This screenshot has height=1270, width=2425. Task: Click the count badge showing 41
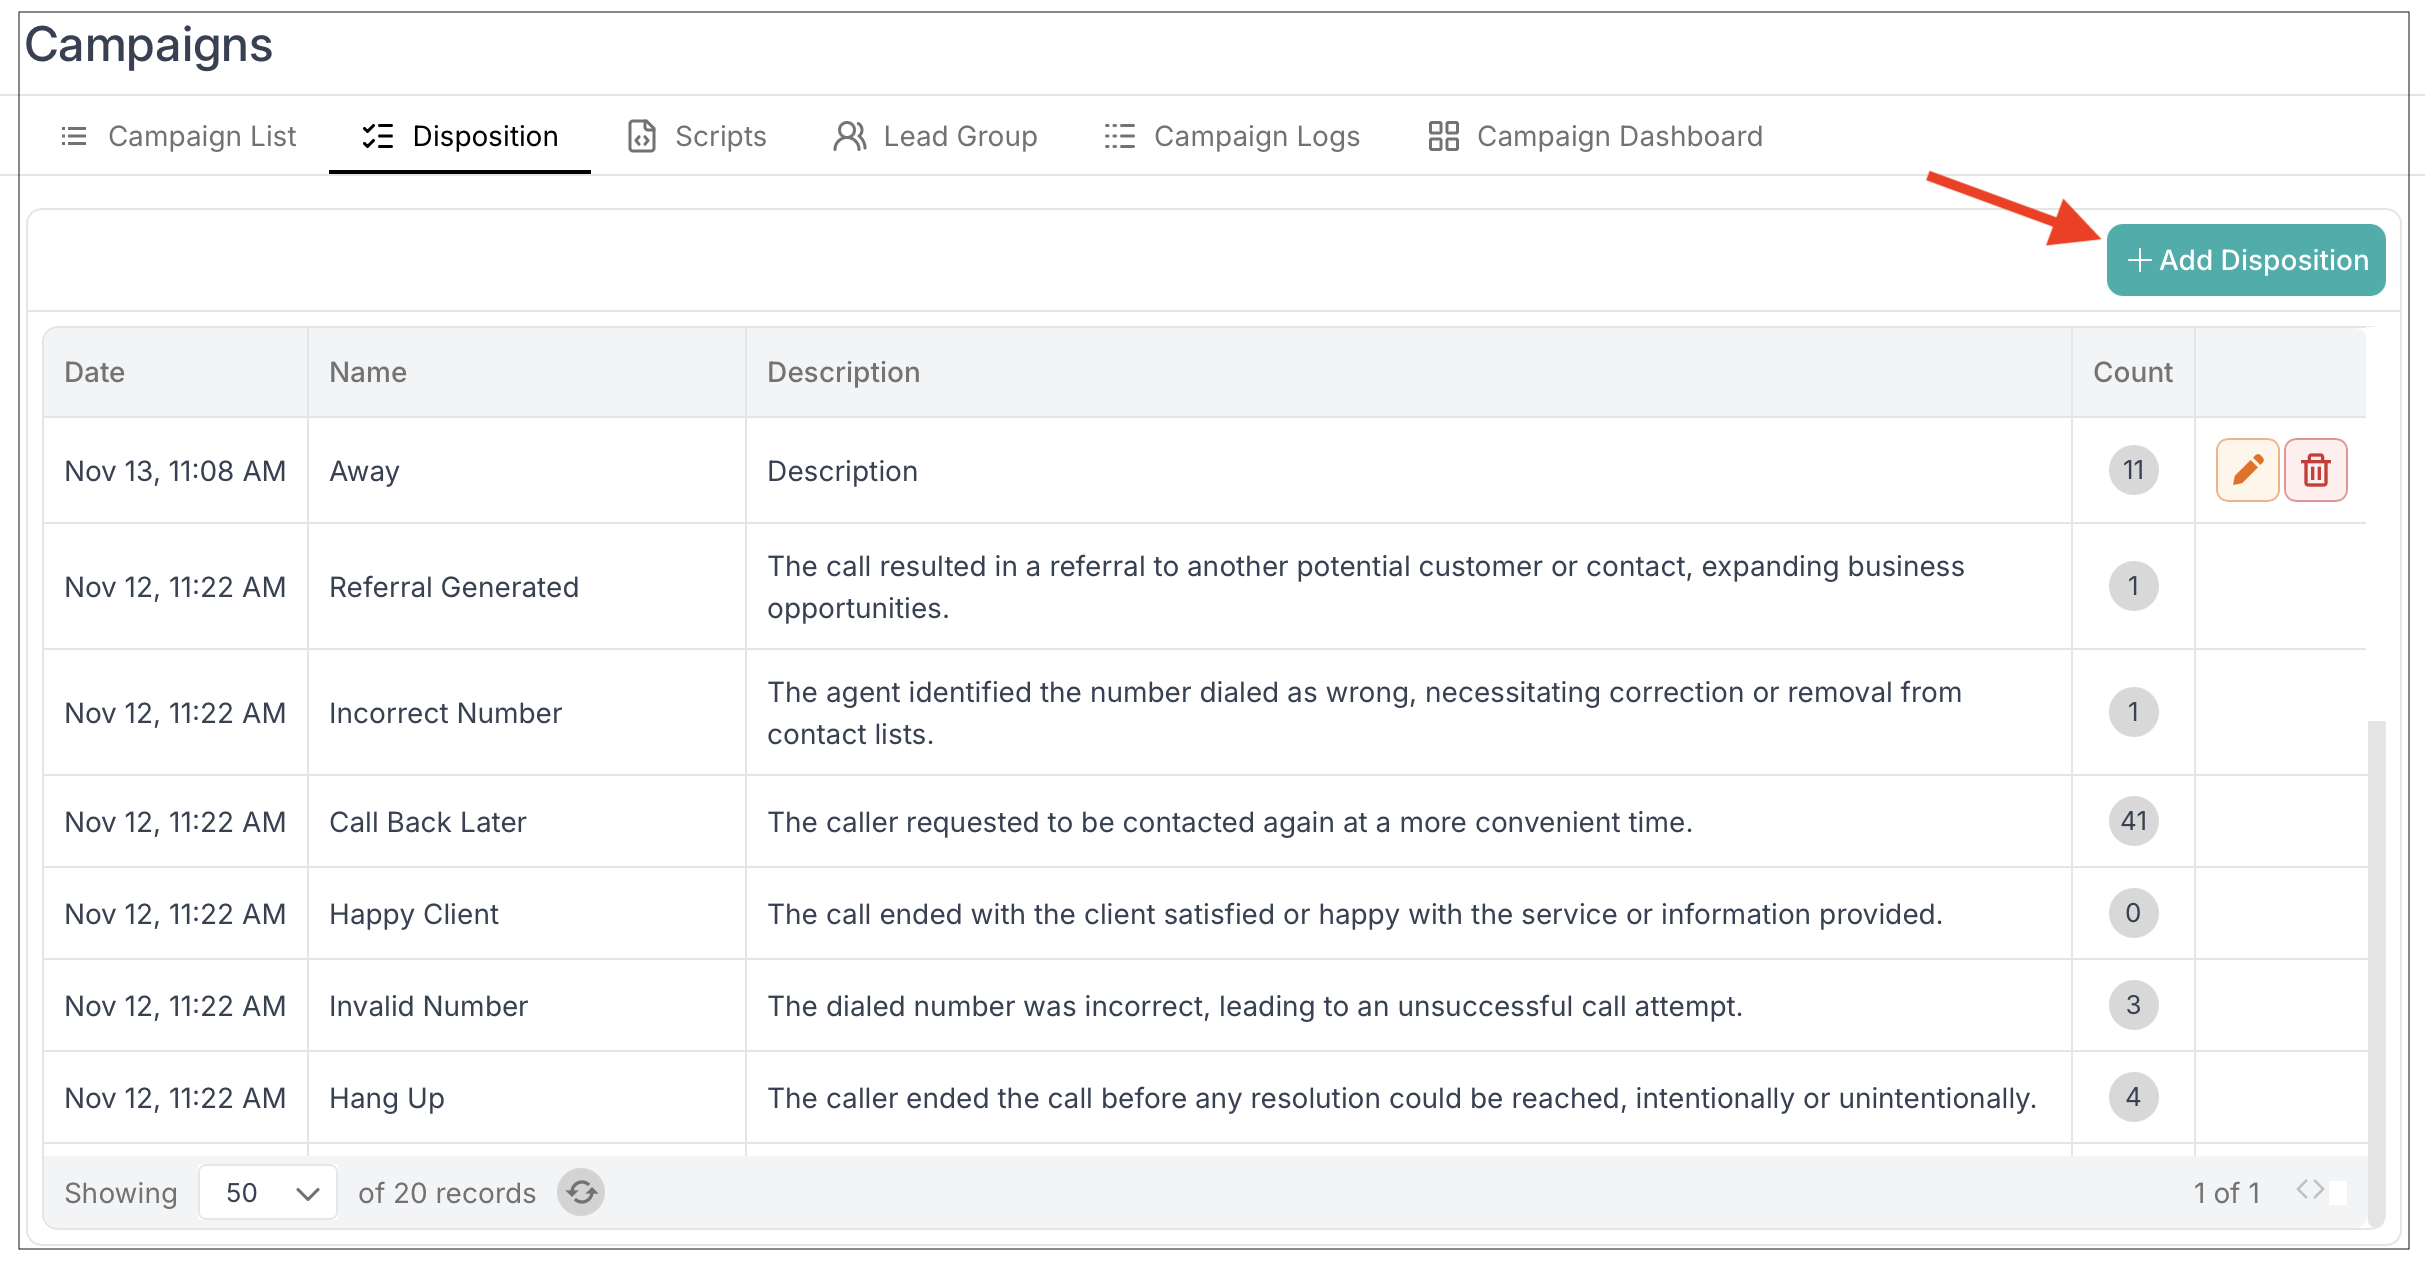2133,821
